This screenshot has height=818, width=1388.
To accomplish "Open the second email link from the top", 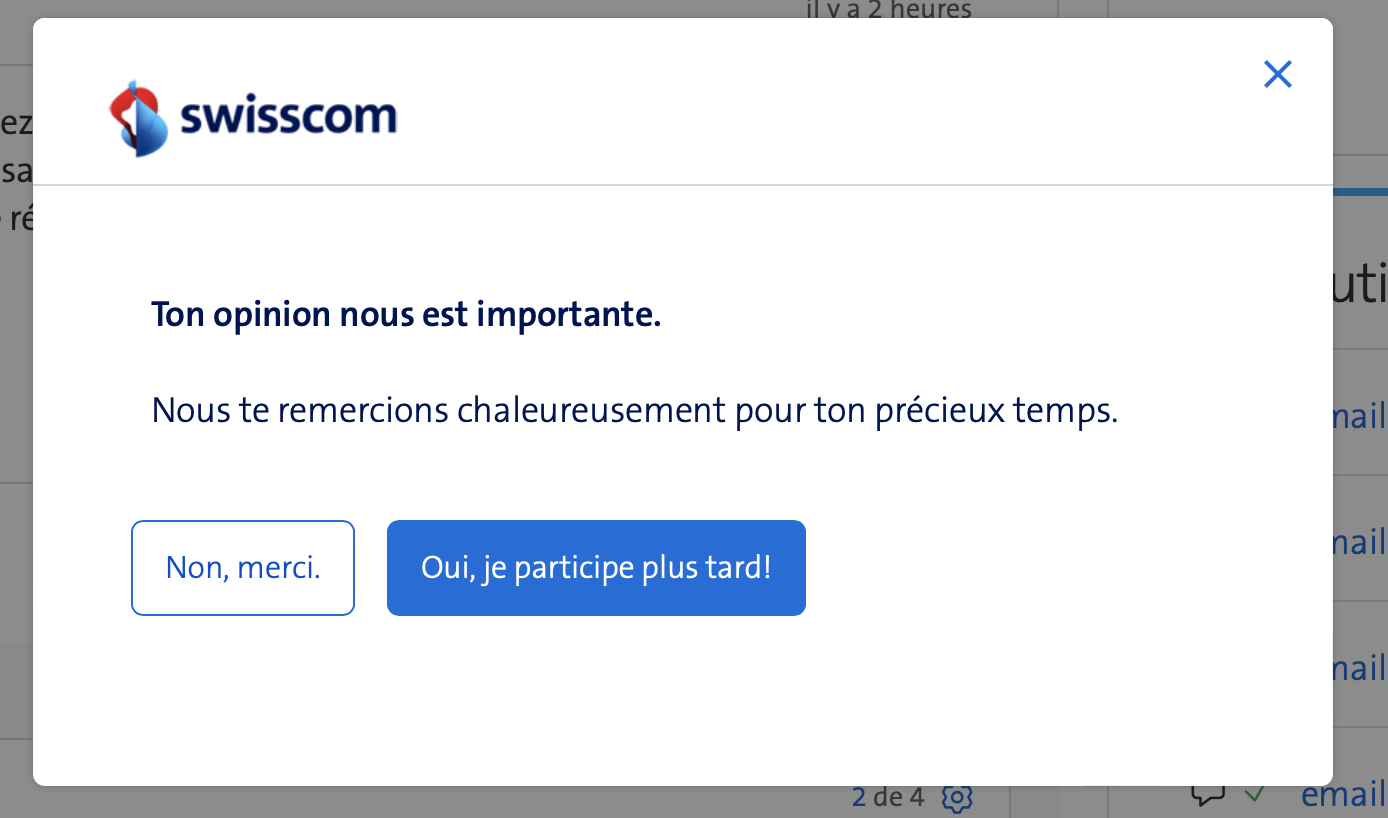I will click(x=1359, y=543).
